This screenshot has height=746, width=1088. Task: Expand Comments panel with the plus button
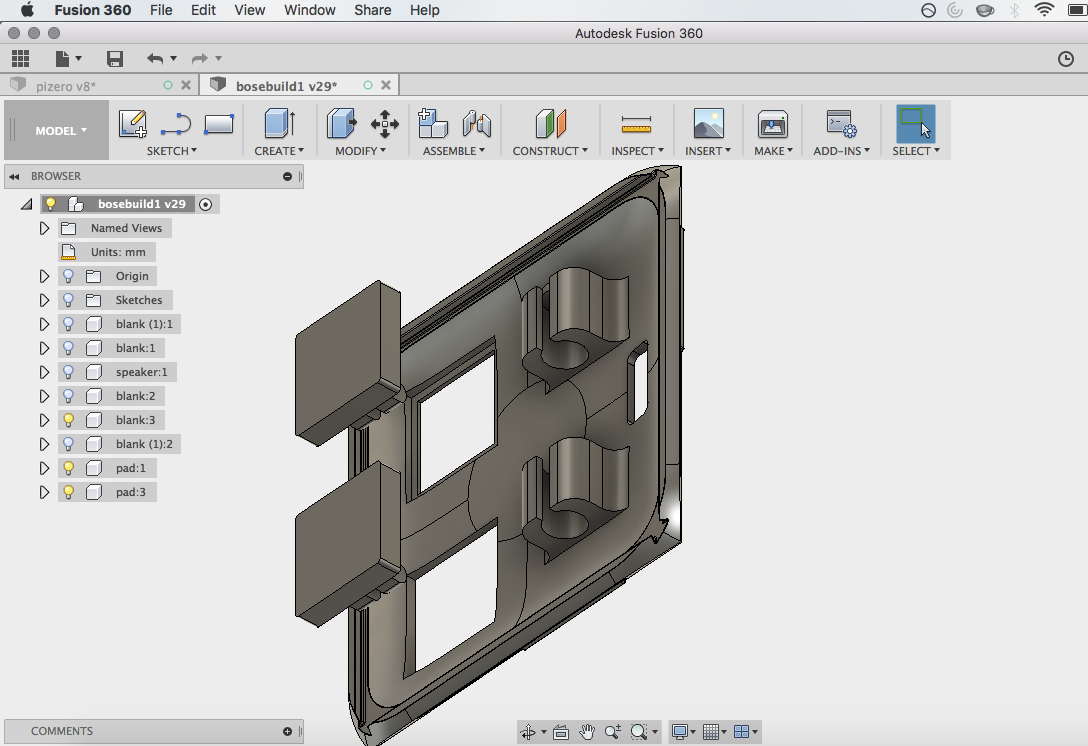pos(287,731)
